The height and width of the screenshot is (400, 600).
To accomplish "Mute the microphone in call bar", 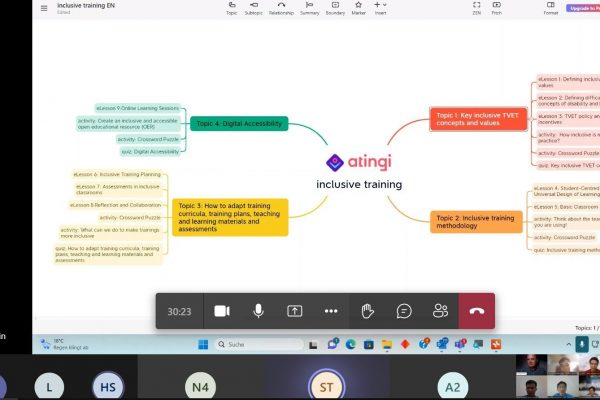I will 258,311.
